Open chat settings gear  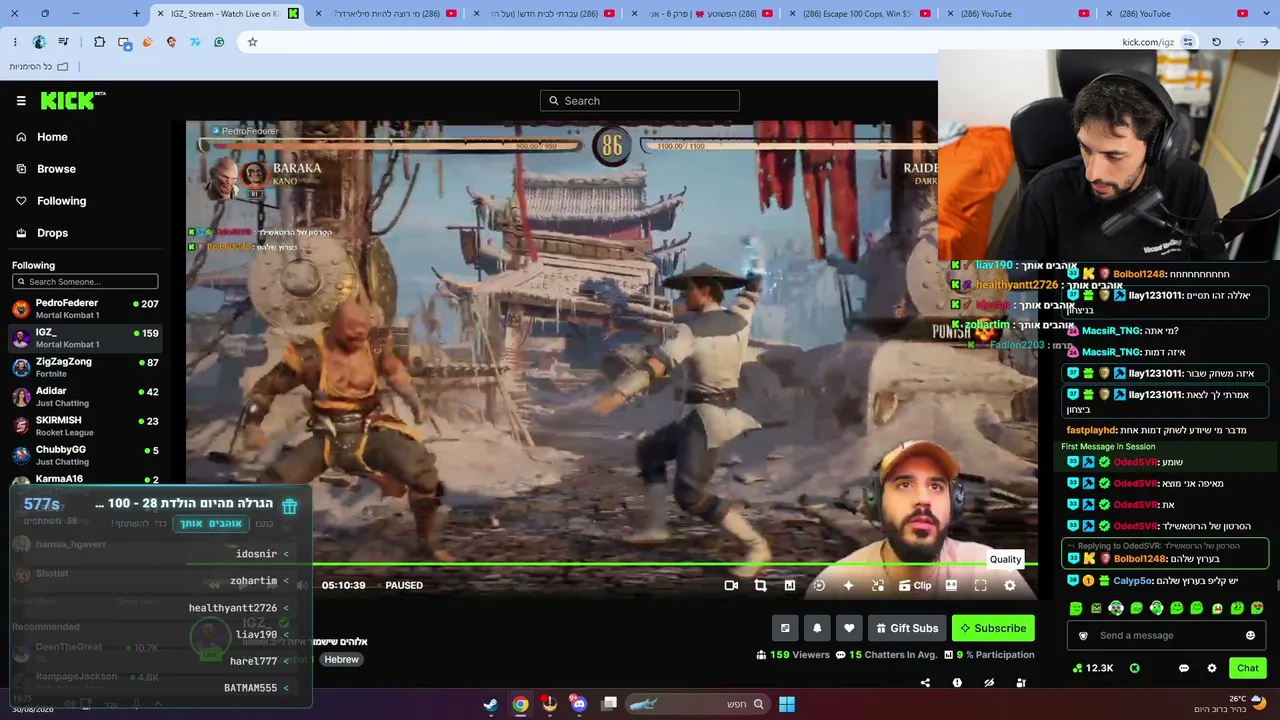coord(1212,668)
